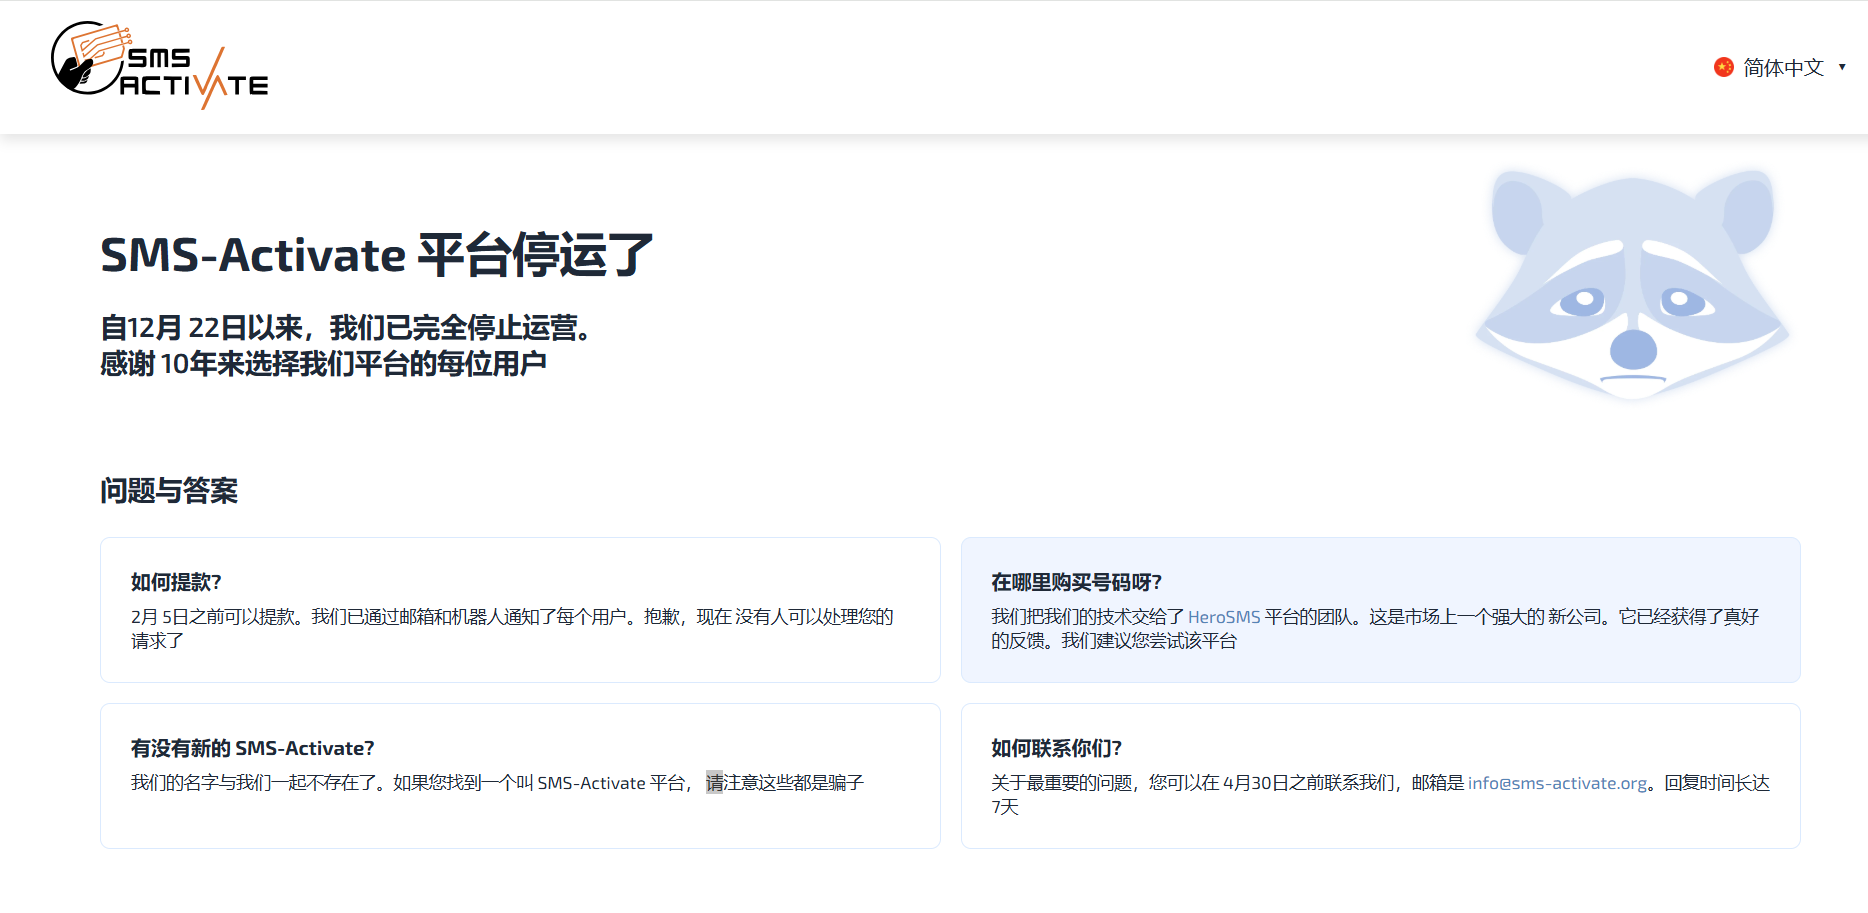
Task: Click the '有没有新的 SMS-Activate?' question heading
Action: coord(250,747)
